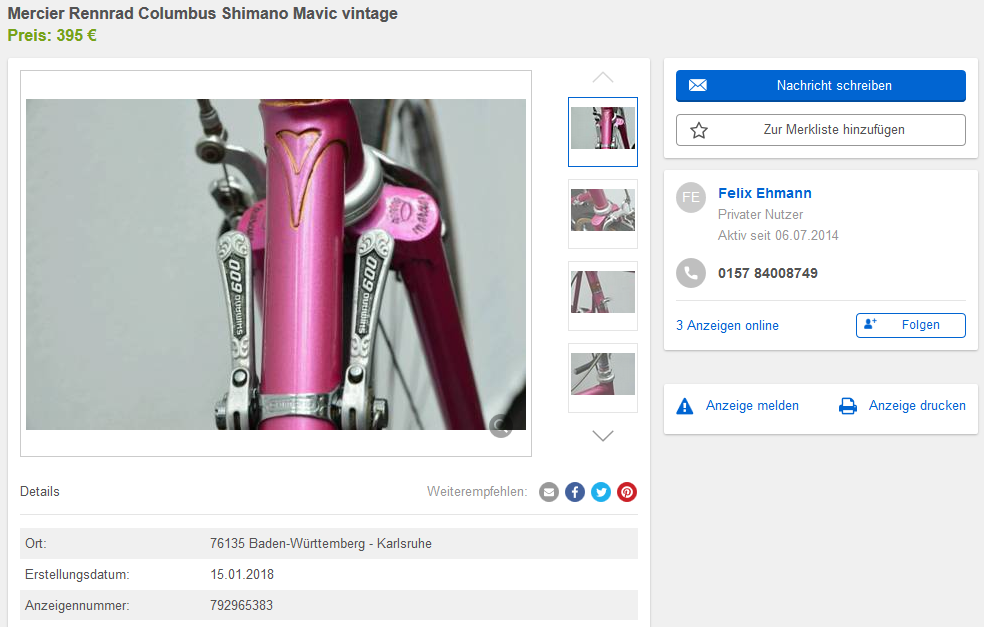Click the FE seller avatar
Image resolution: width=984 pixels, height=627 pixels.
[691, 197]
